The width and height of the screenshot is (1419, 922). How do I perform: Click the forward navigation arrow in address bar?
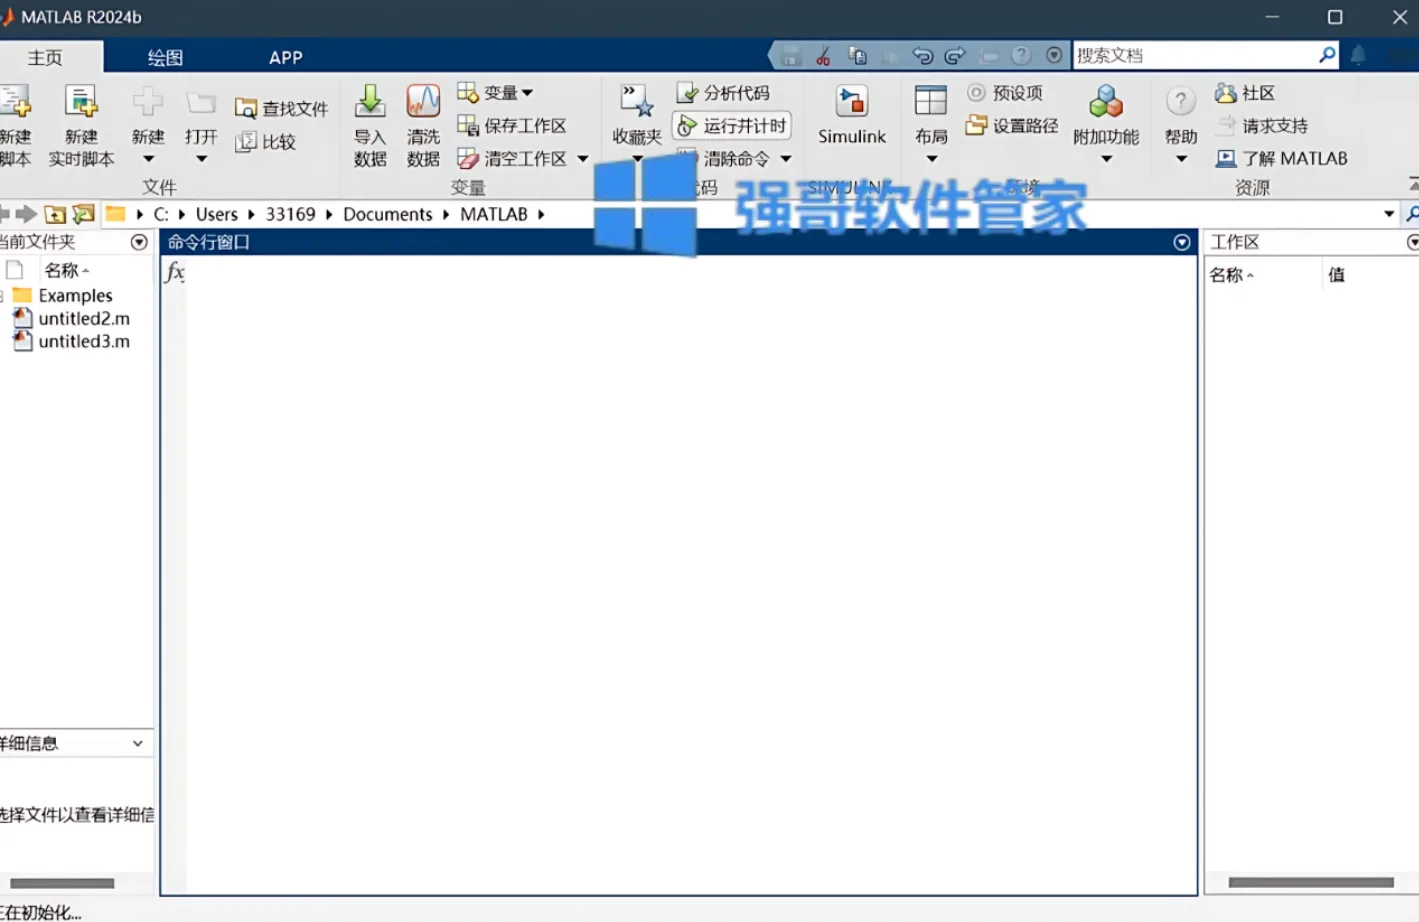26,214
